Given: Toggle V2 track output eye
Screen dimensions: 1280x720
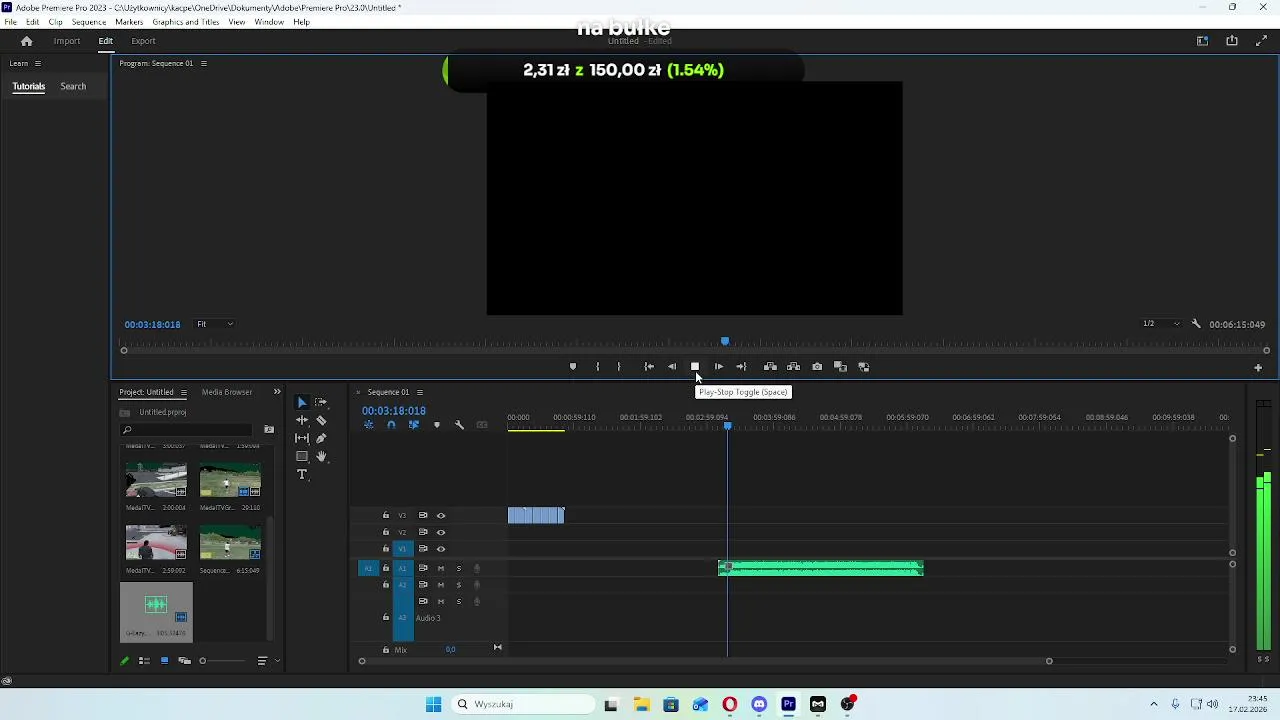Looking at the screenshot, I should 441,532.
